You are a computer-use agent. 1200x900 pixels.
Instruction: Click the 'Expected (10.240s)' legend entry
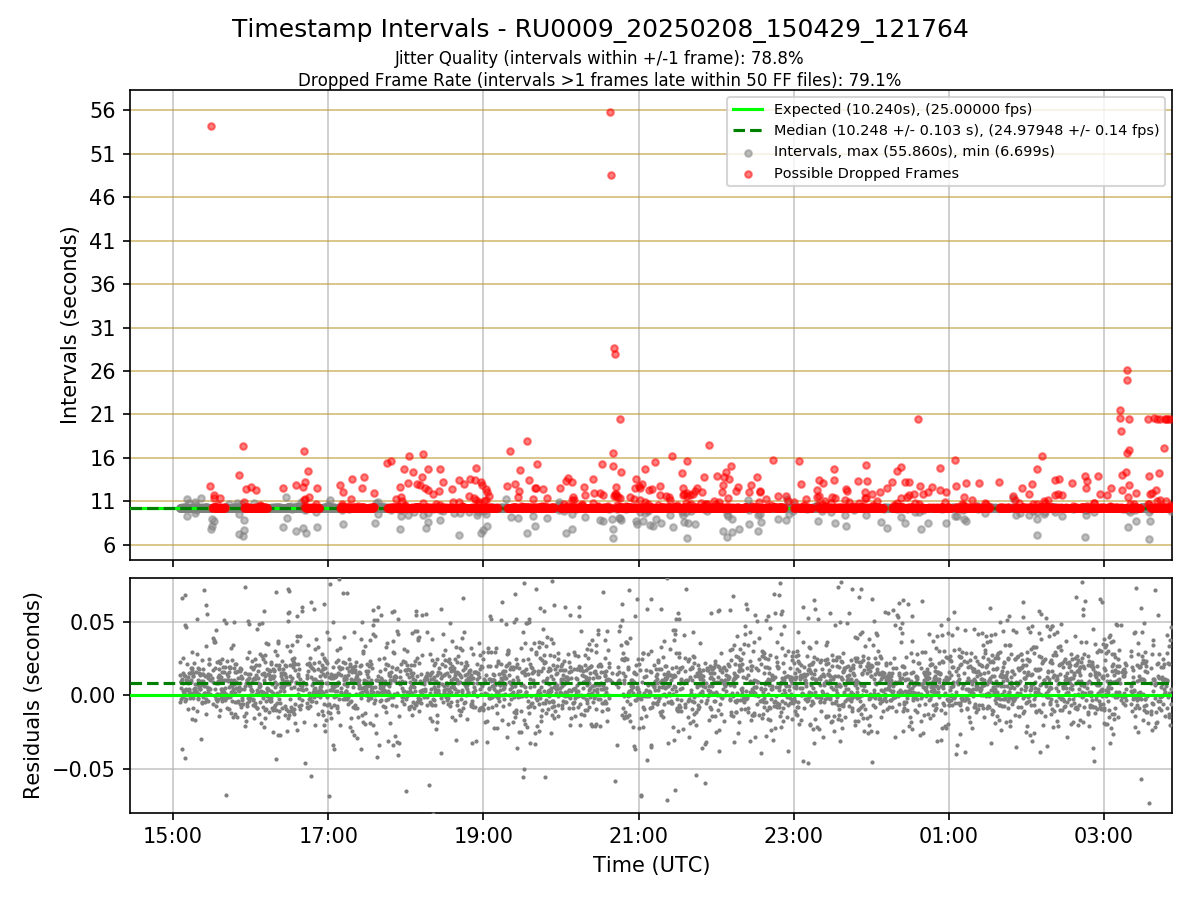pyautogui.click(x=903, y=109)
